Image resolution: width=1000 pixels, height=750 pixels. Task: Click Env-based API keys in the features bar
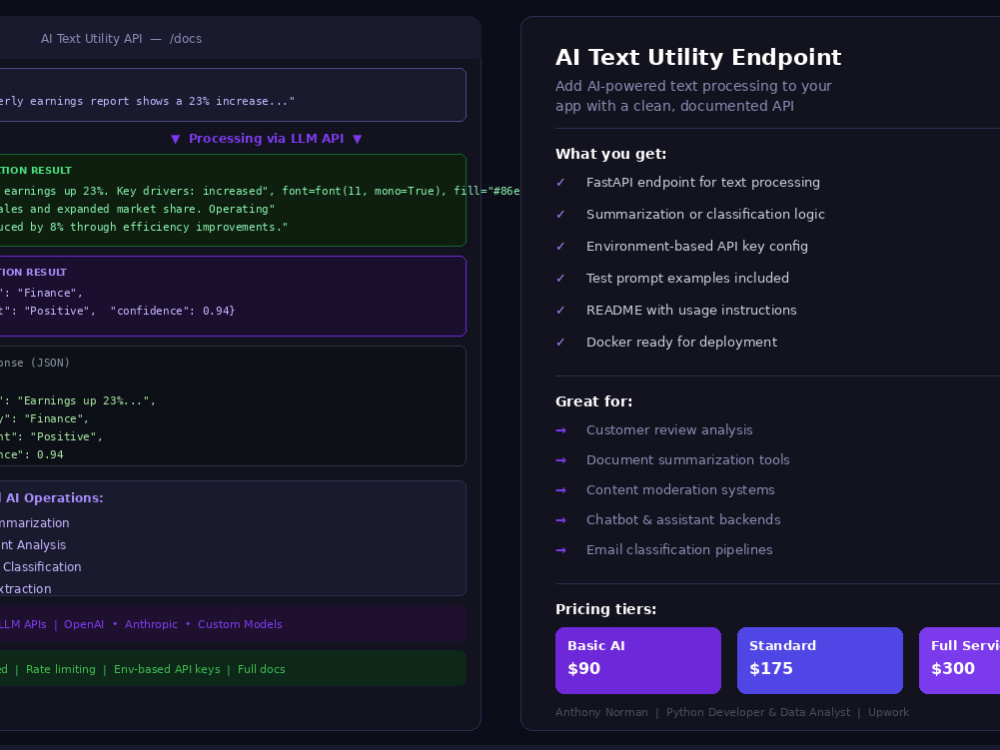(166, 669)
